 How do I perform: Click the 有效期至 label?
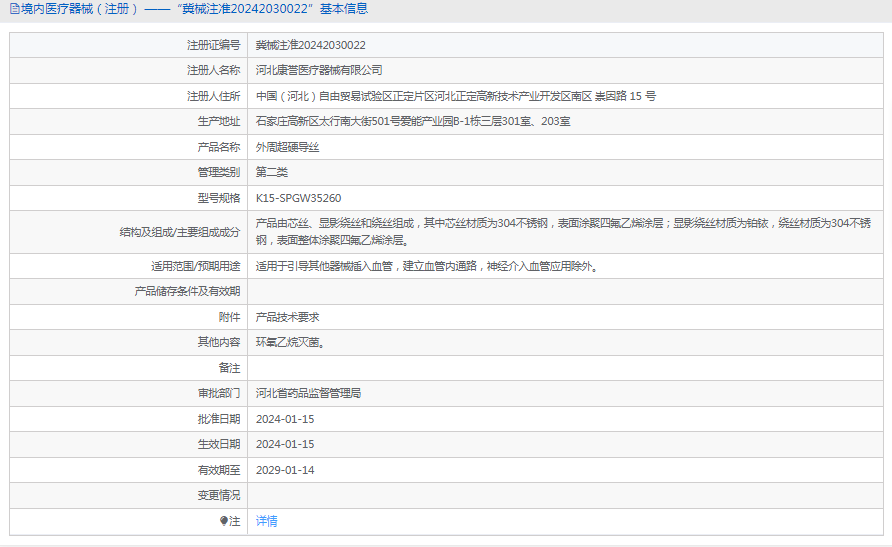(x=218, y=470)
